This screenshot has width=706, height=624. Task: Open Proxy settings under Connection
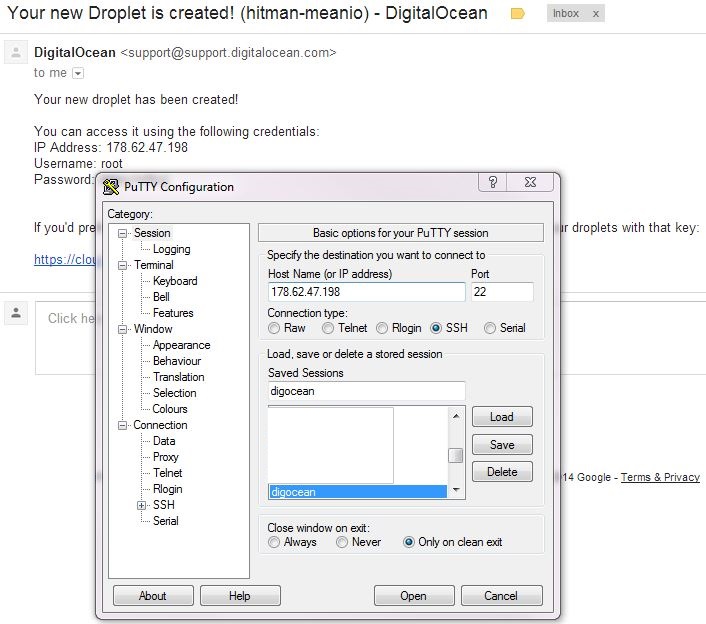(x=166, y=457)
